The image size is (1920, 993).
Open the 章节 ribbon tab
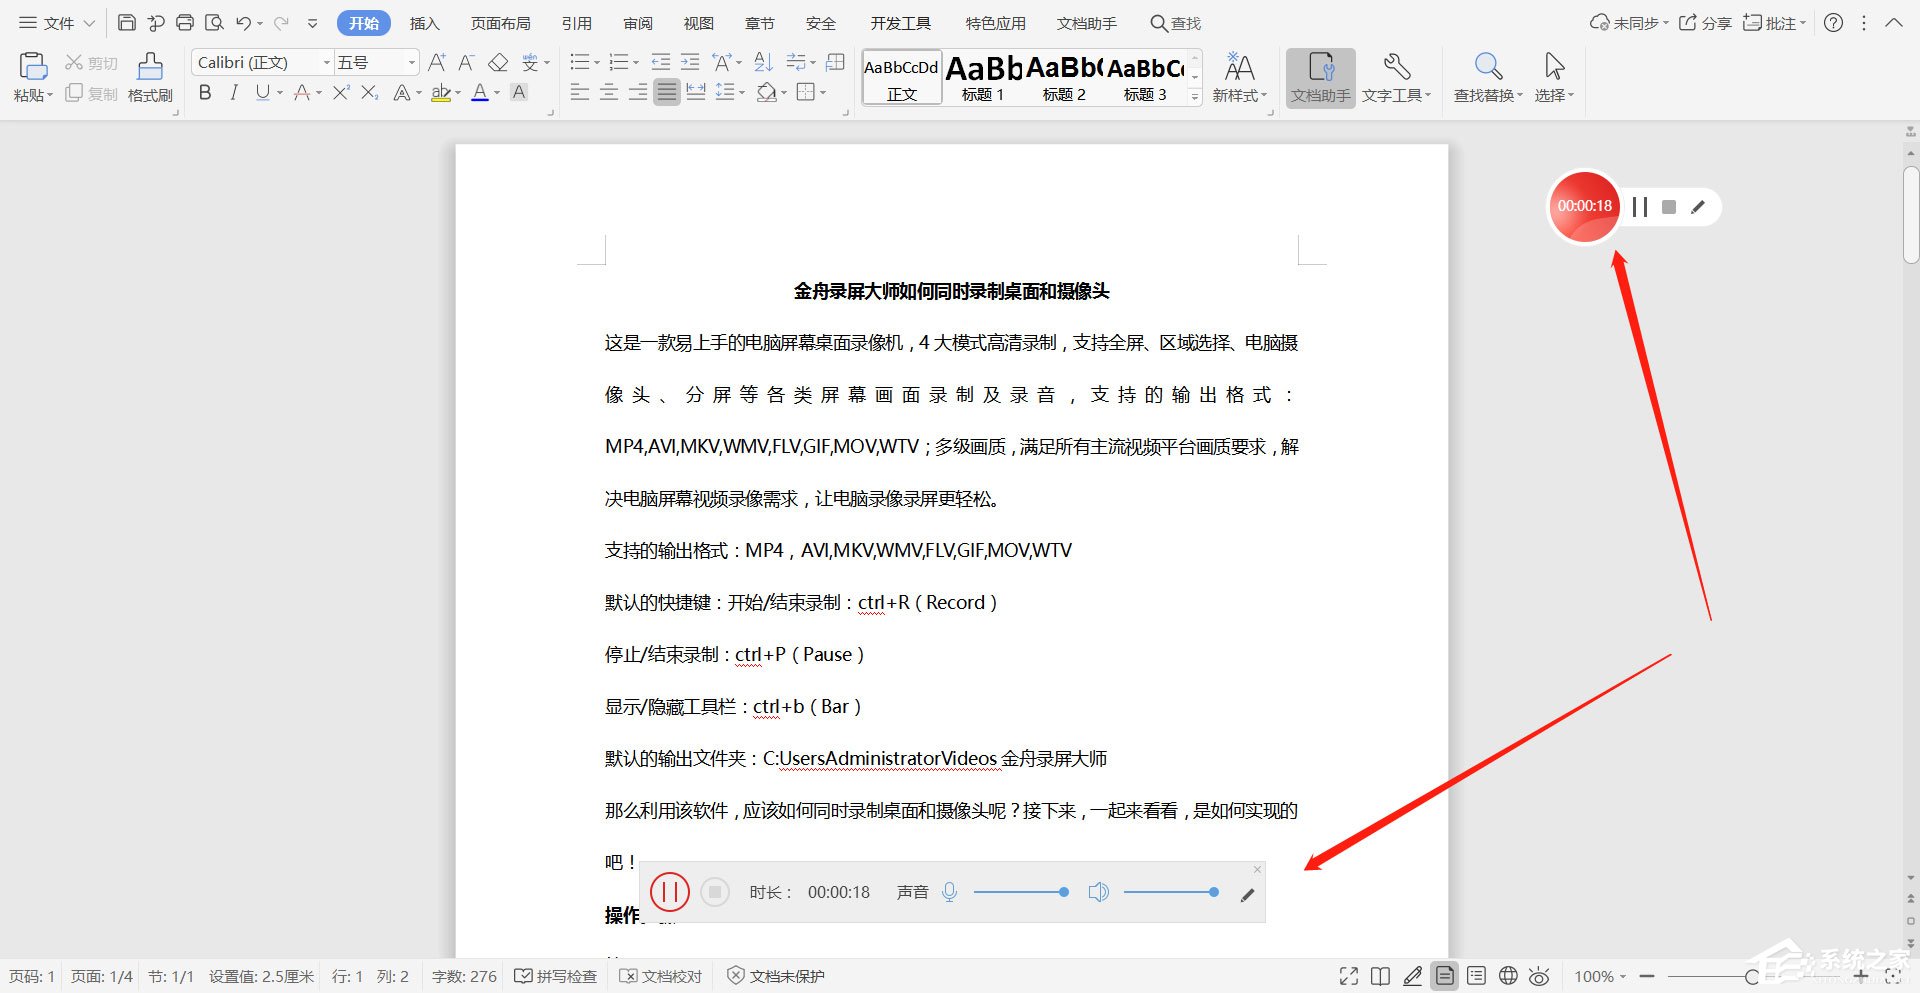759,22
